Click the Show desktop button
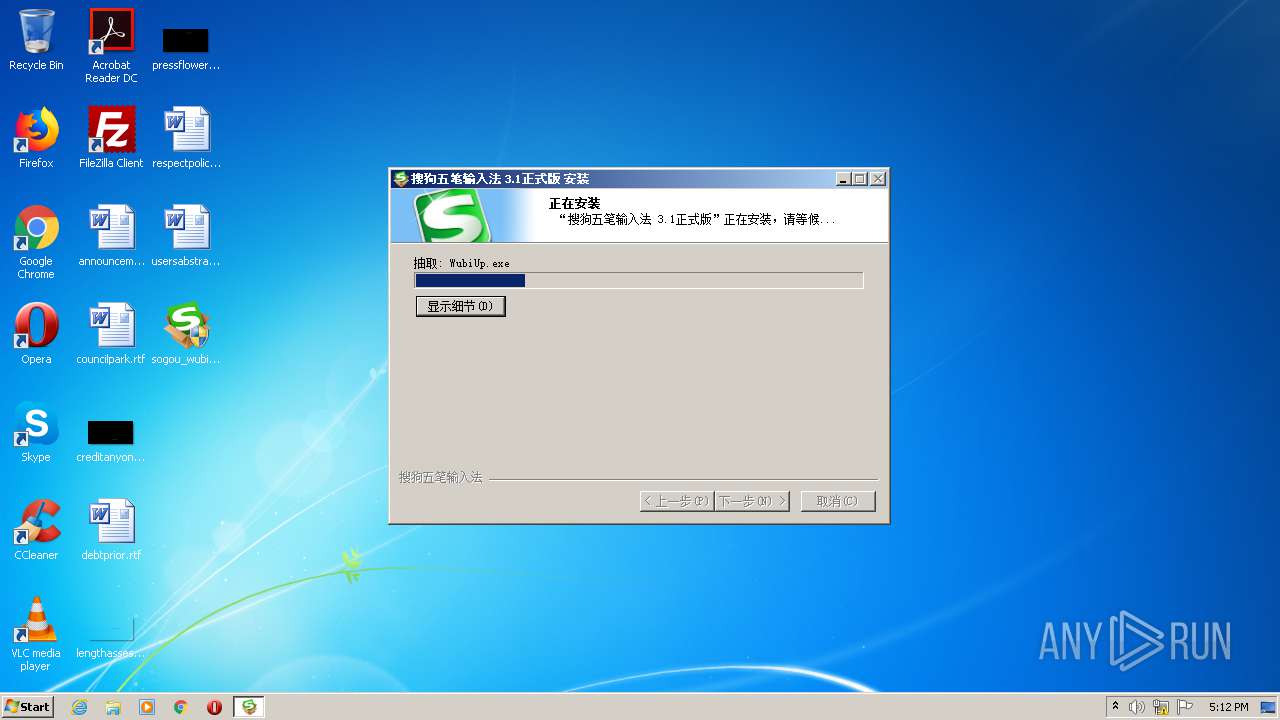 coord(1269,707)
